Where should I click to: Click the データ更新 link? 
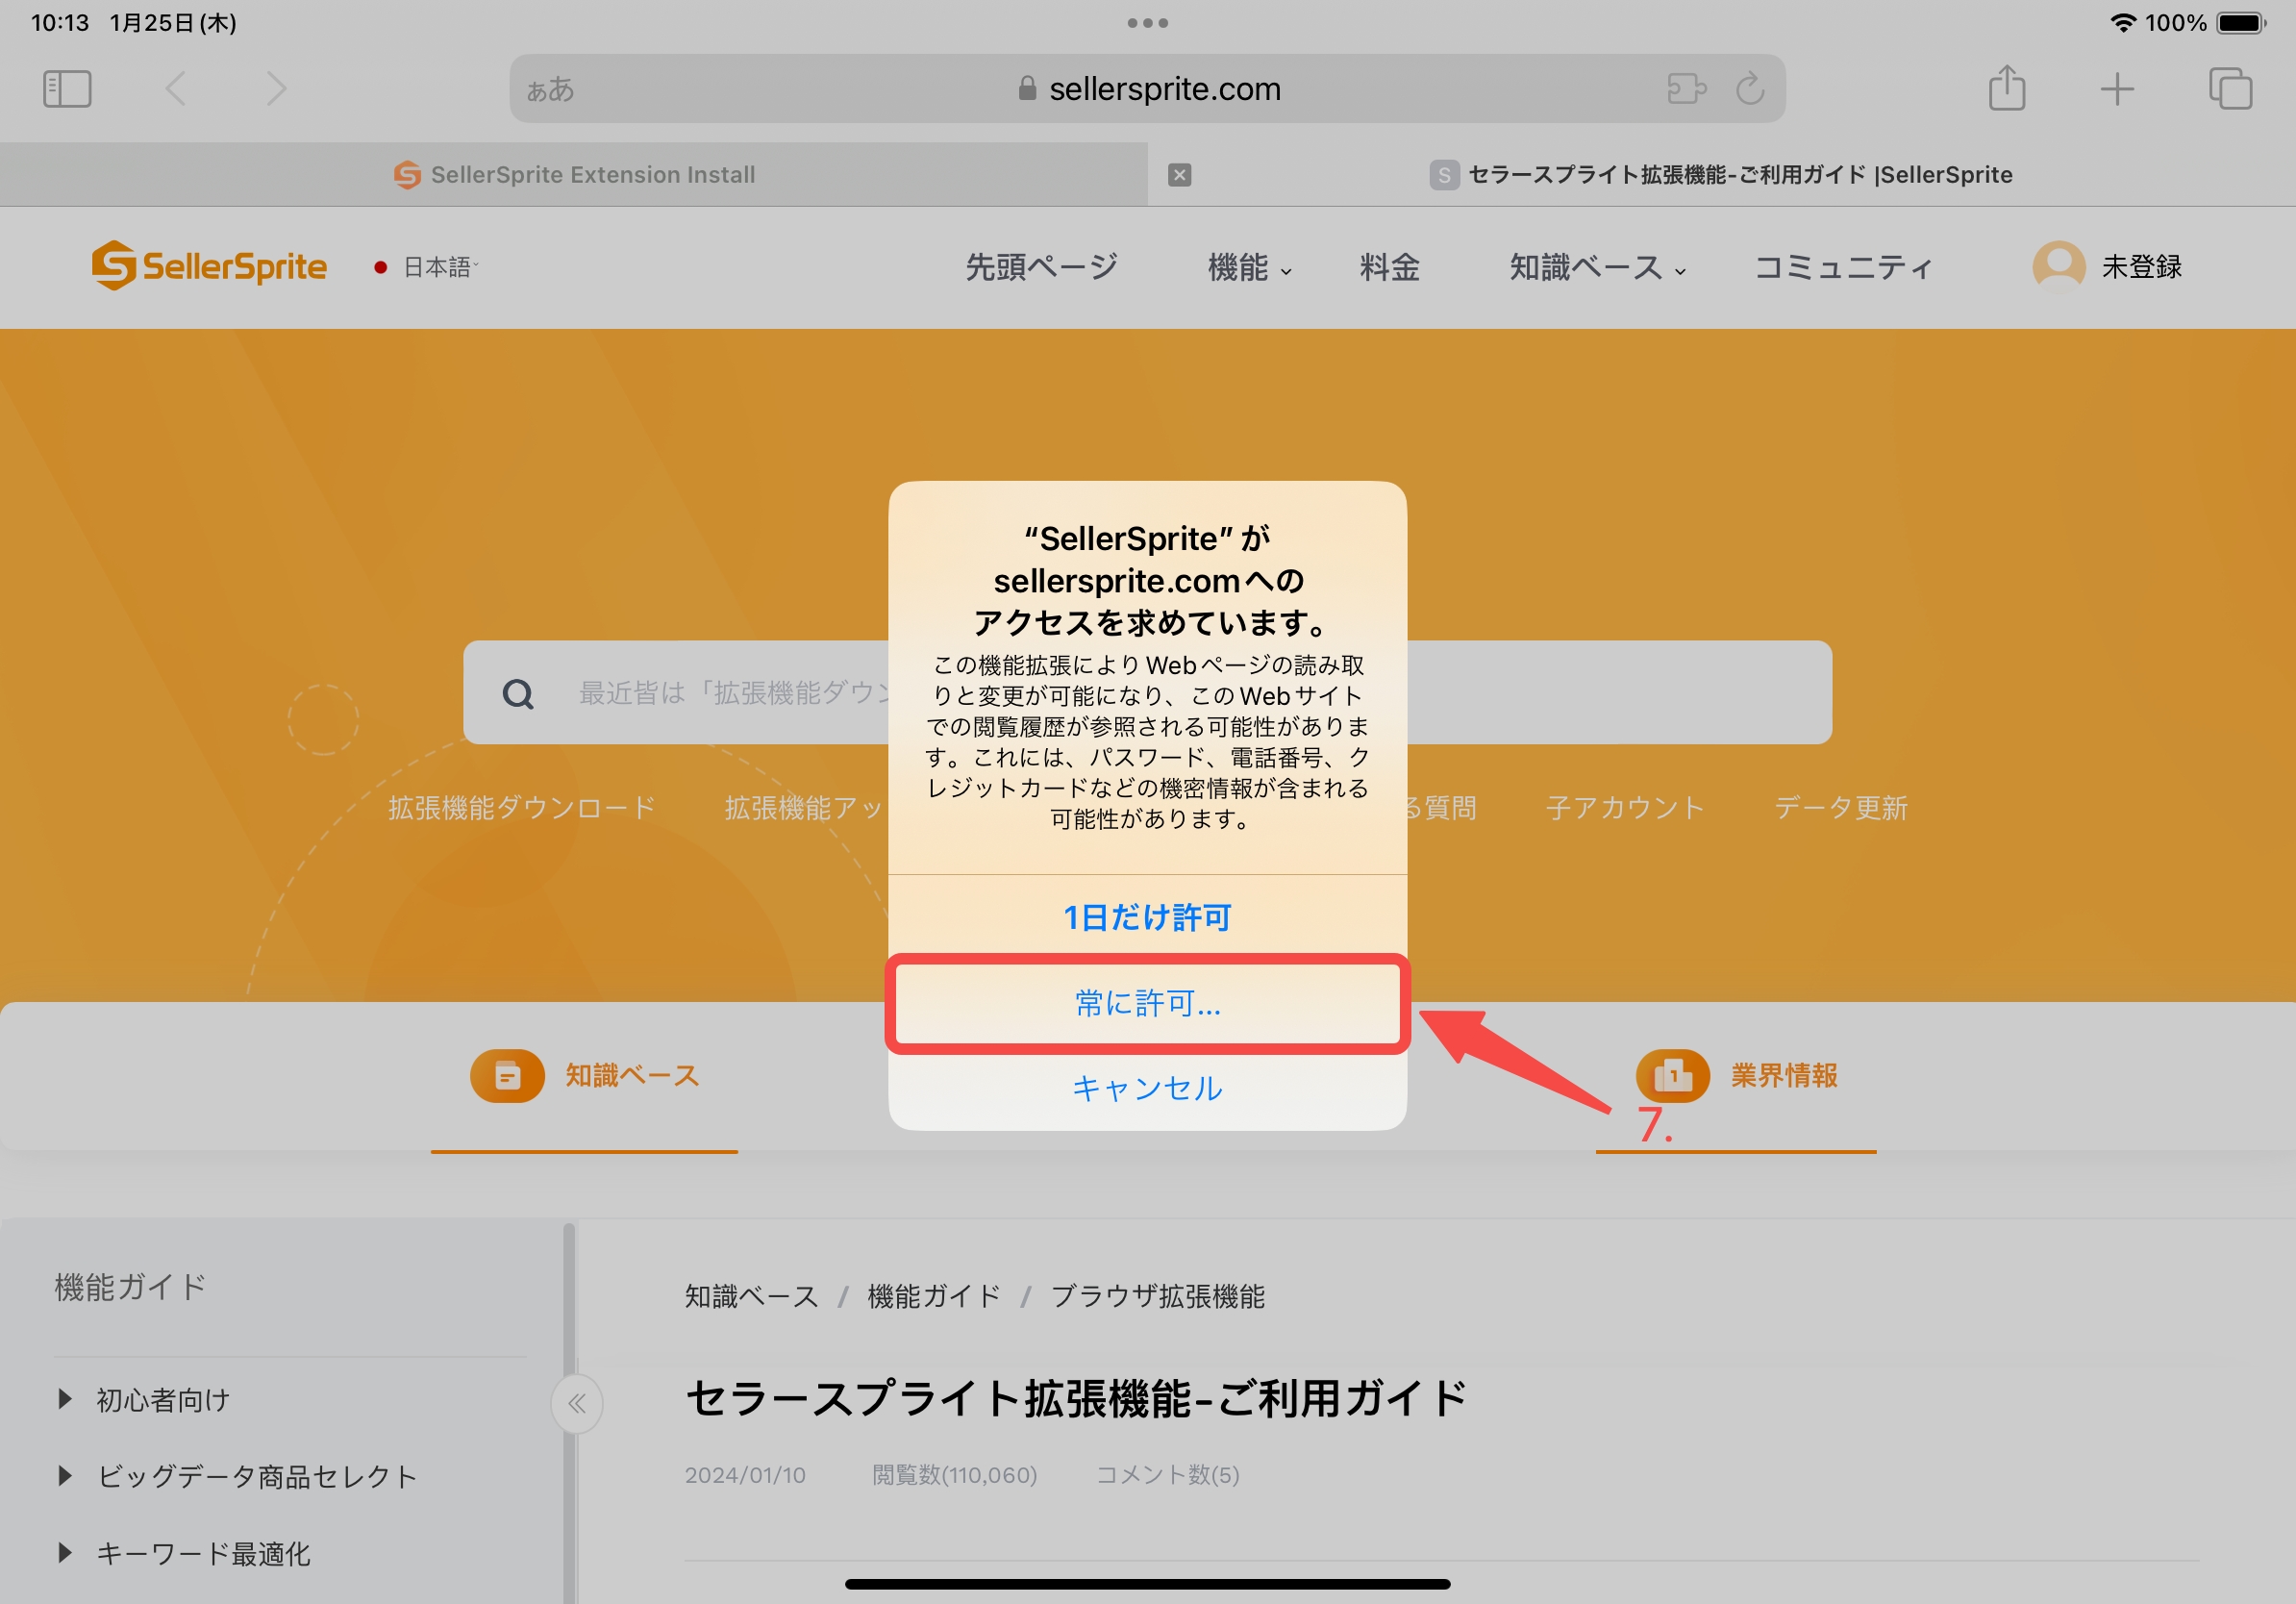pyautogui.click(x=1841, y=808)
